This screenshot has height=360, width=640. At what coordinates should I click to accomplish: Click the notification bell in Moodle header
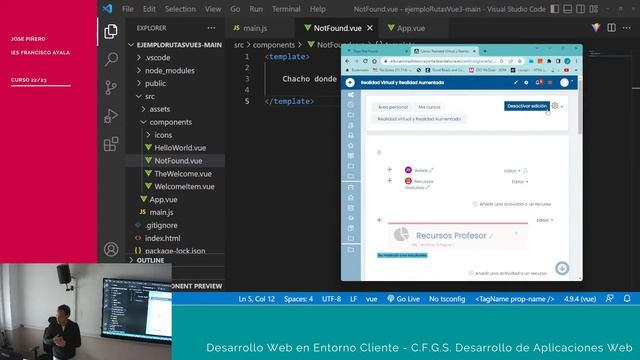[x=538, y=82]
